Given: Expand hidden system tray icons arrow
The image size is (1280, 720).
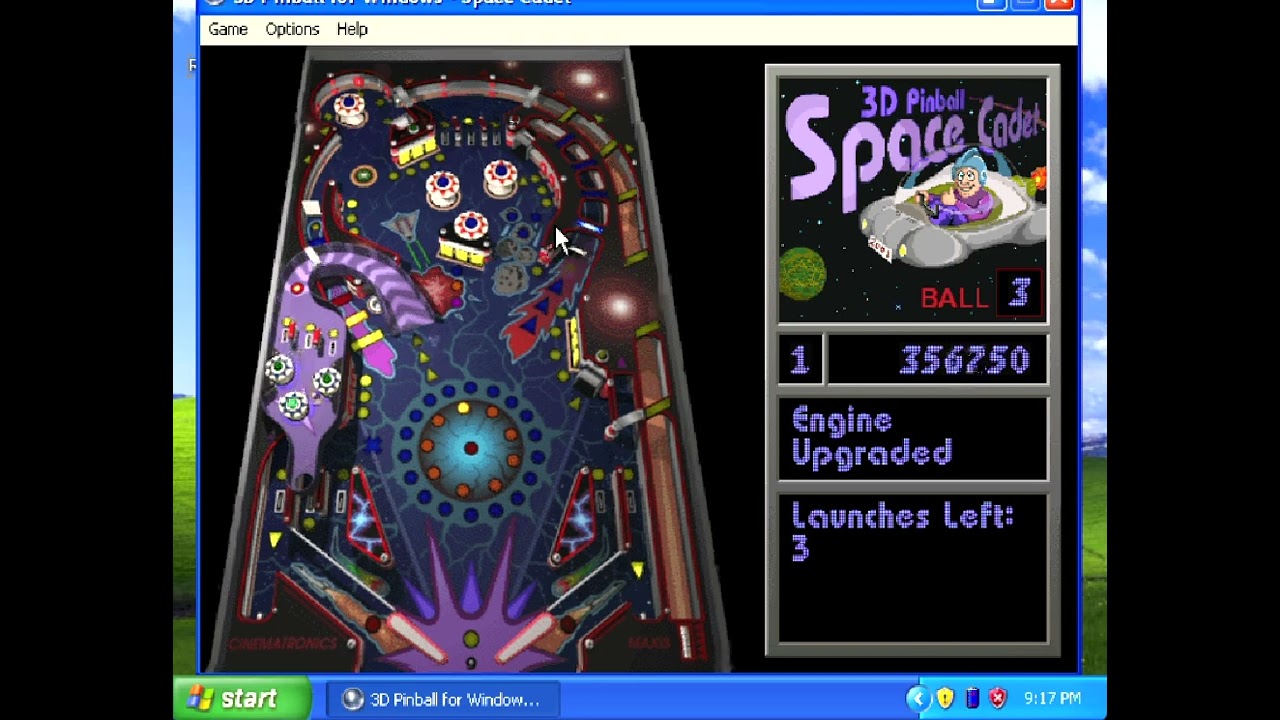Looking at the screenshot, I should 919,698.
